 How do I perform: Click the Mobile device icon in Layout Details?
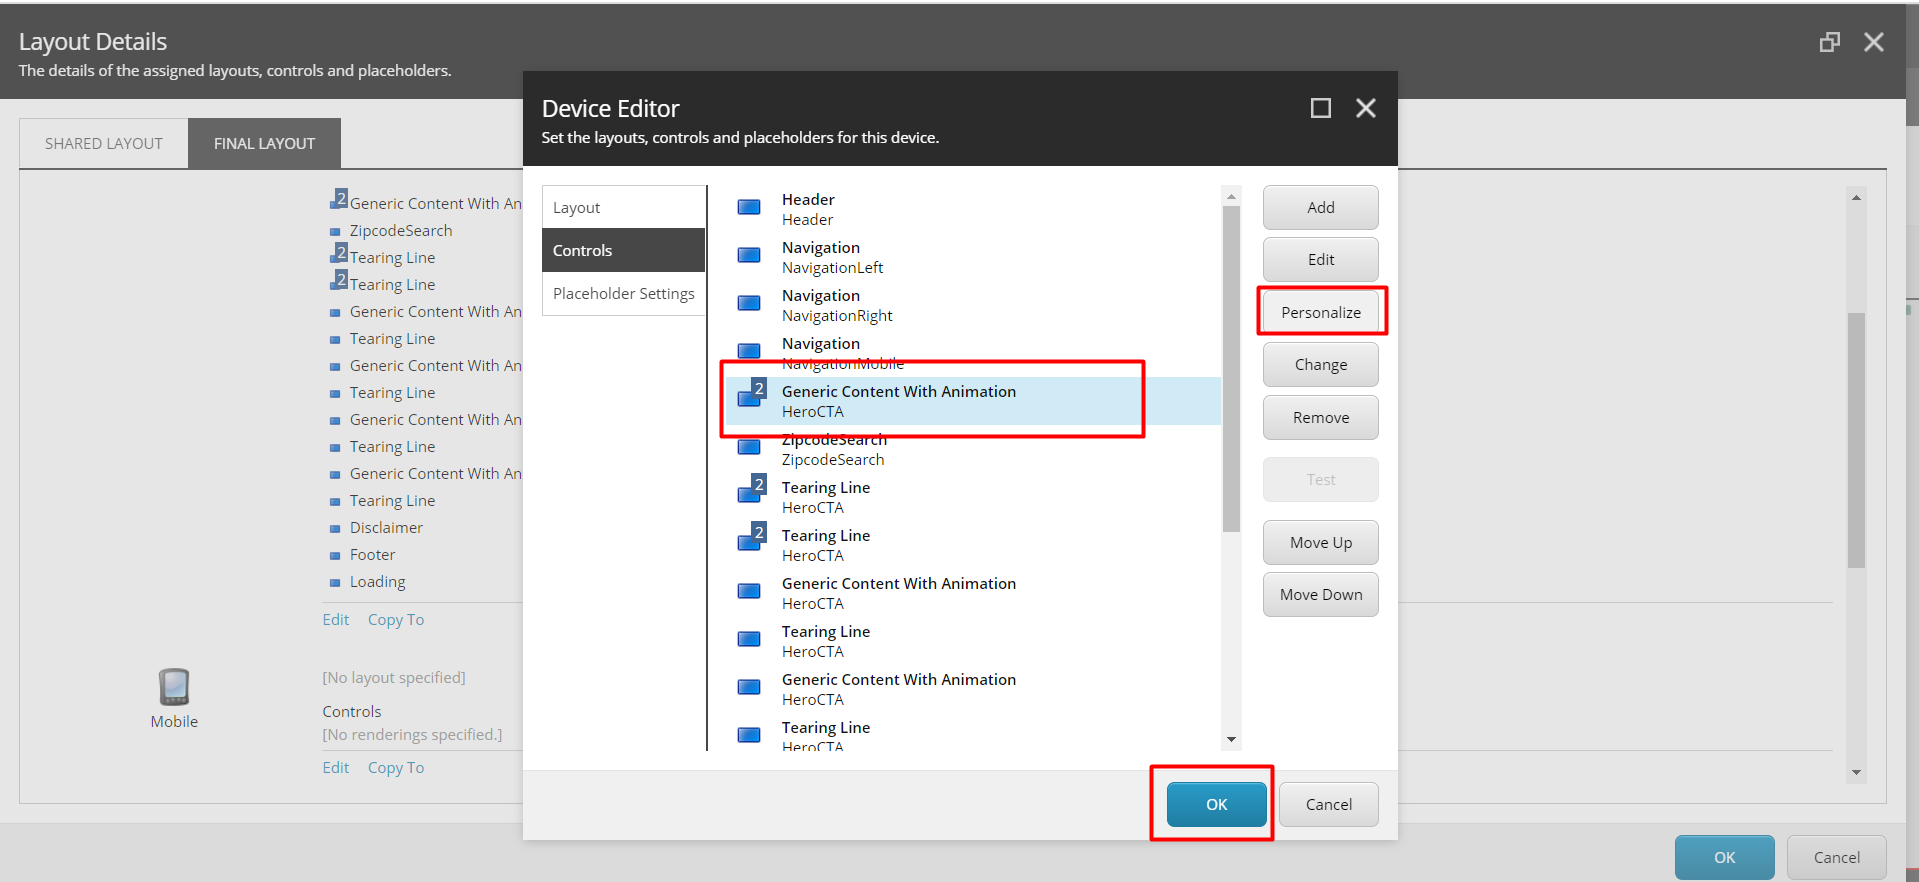[x=174, y=687]
